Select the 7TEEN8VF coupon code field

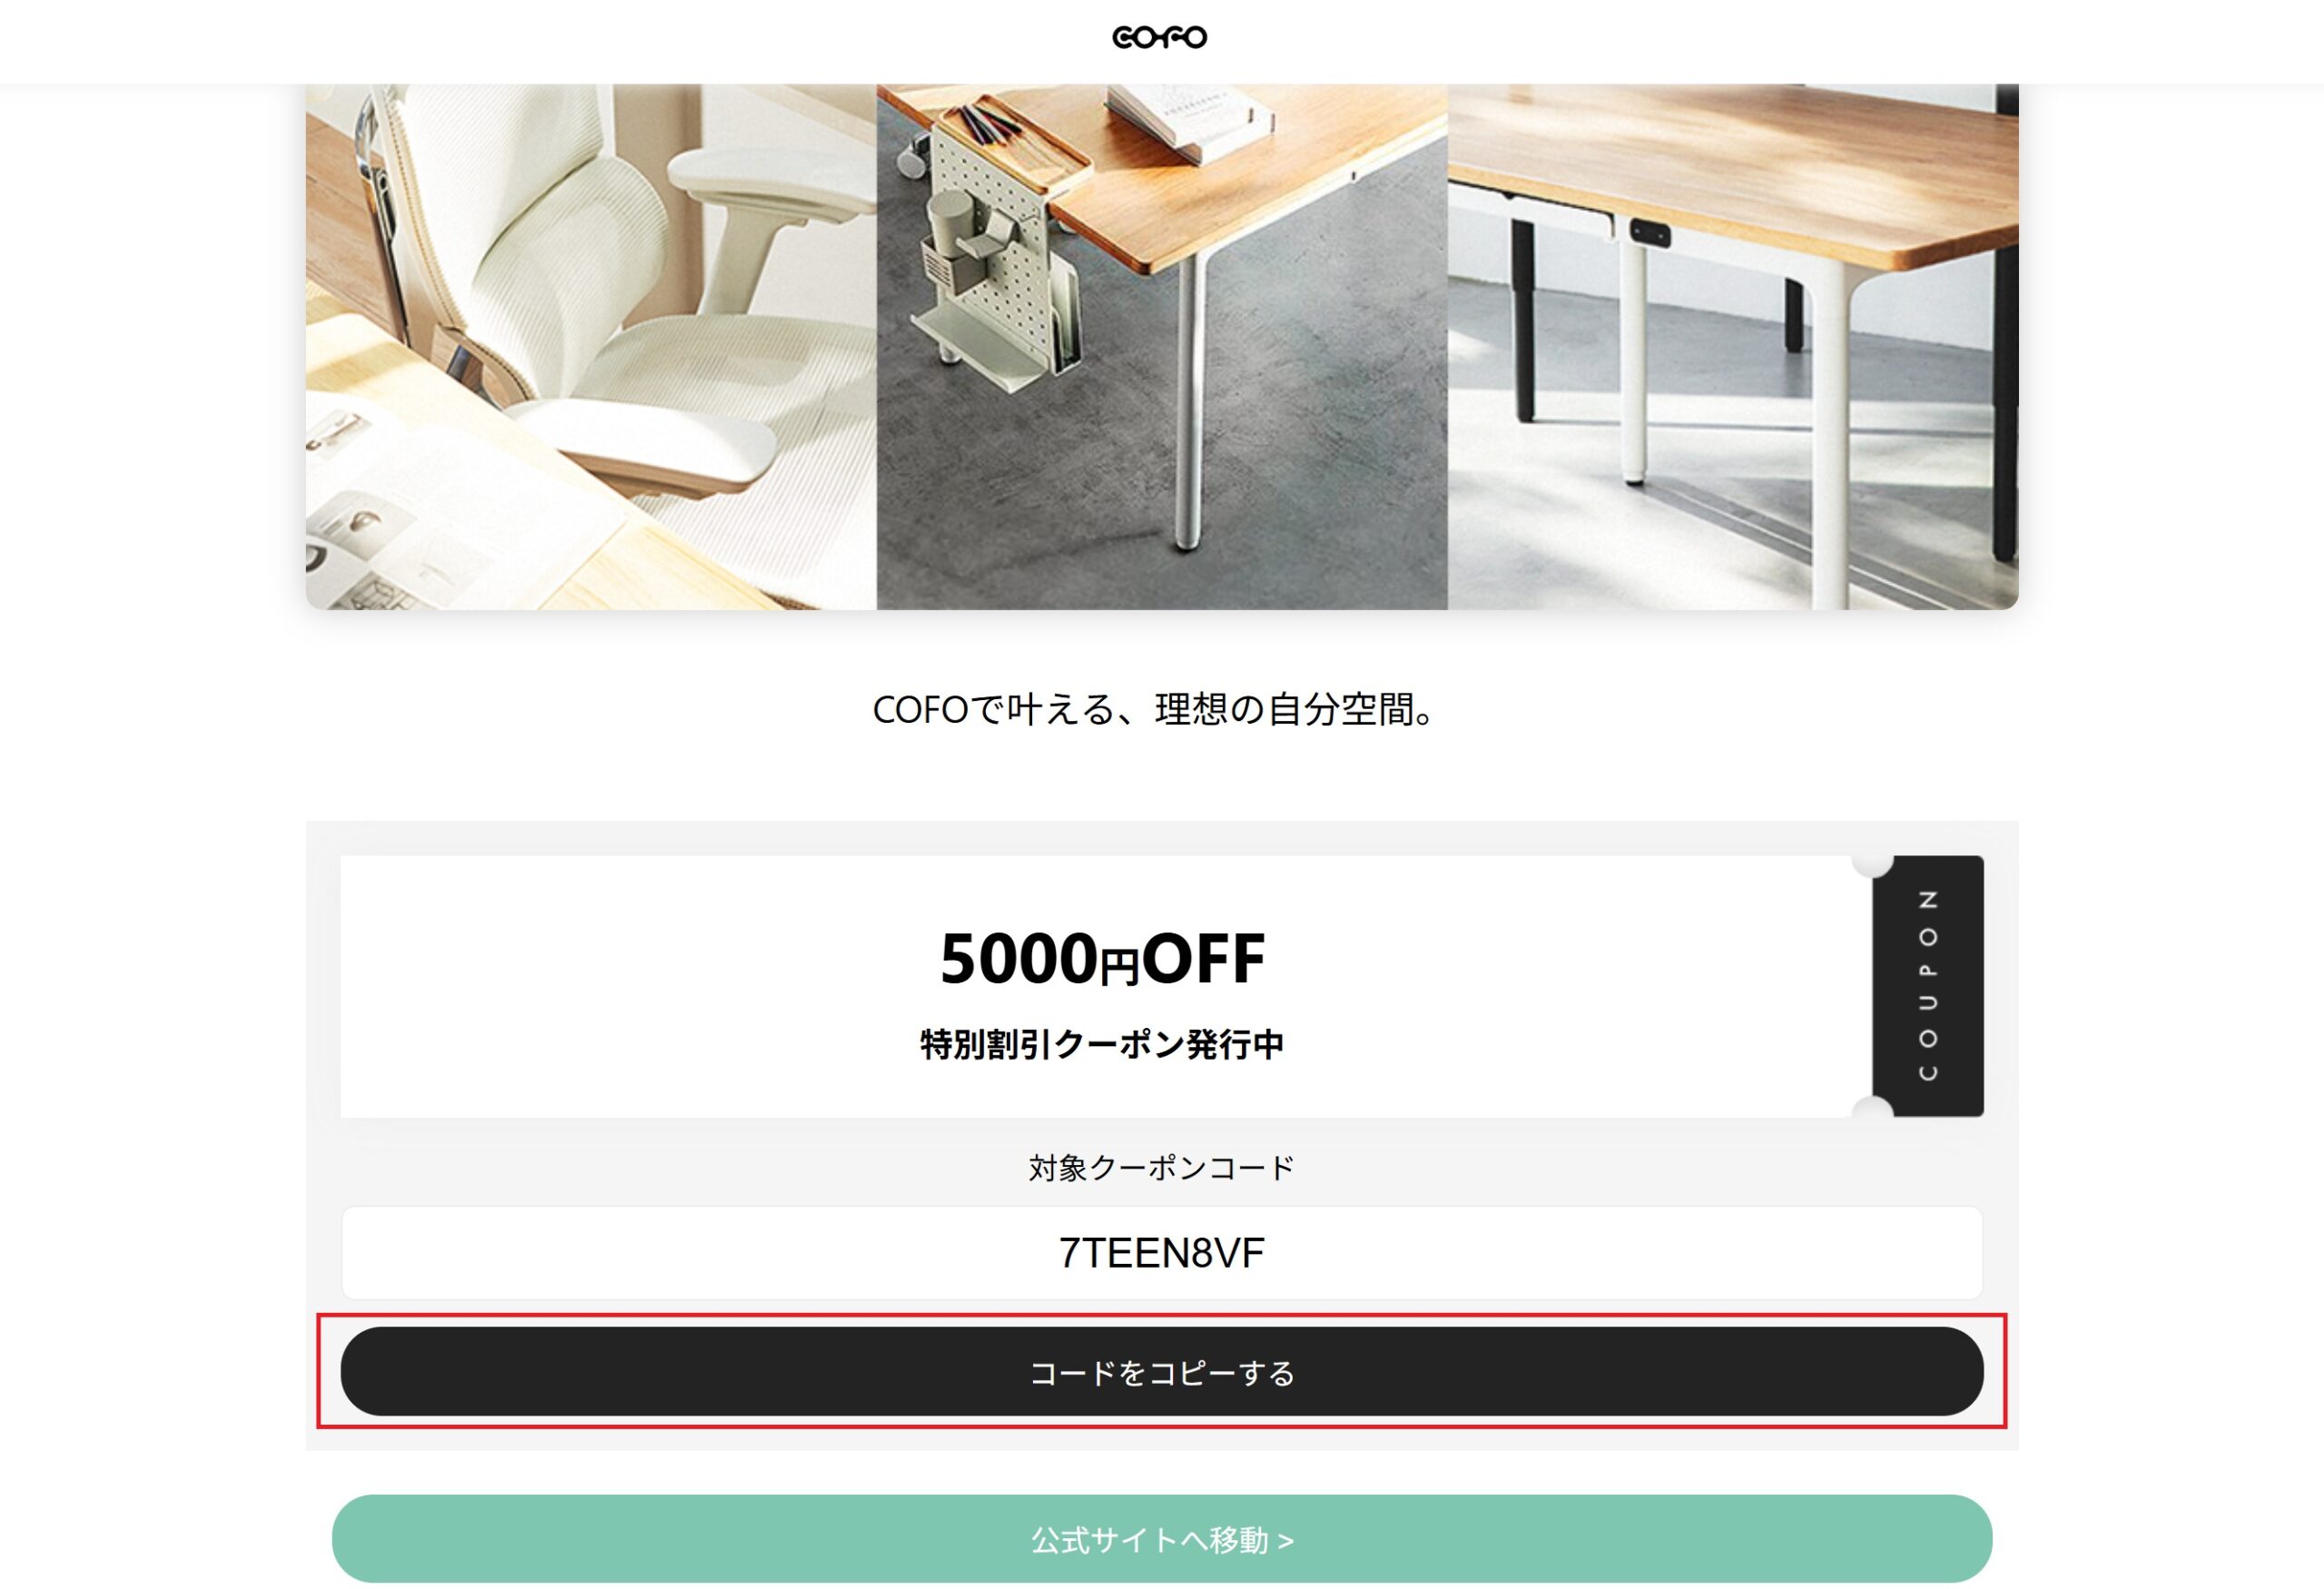pyautogui.click(x=1161, y=1252)
